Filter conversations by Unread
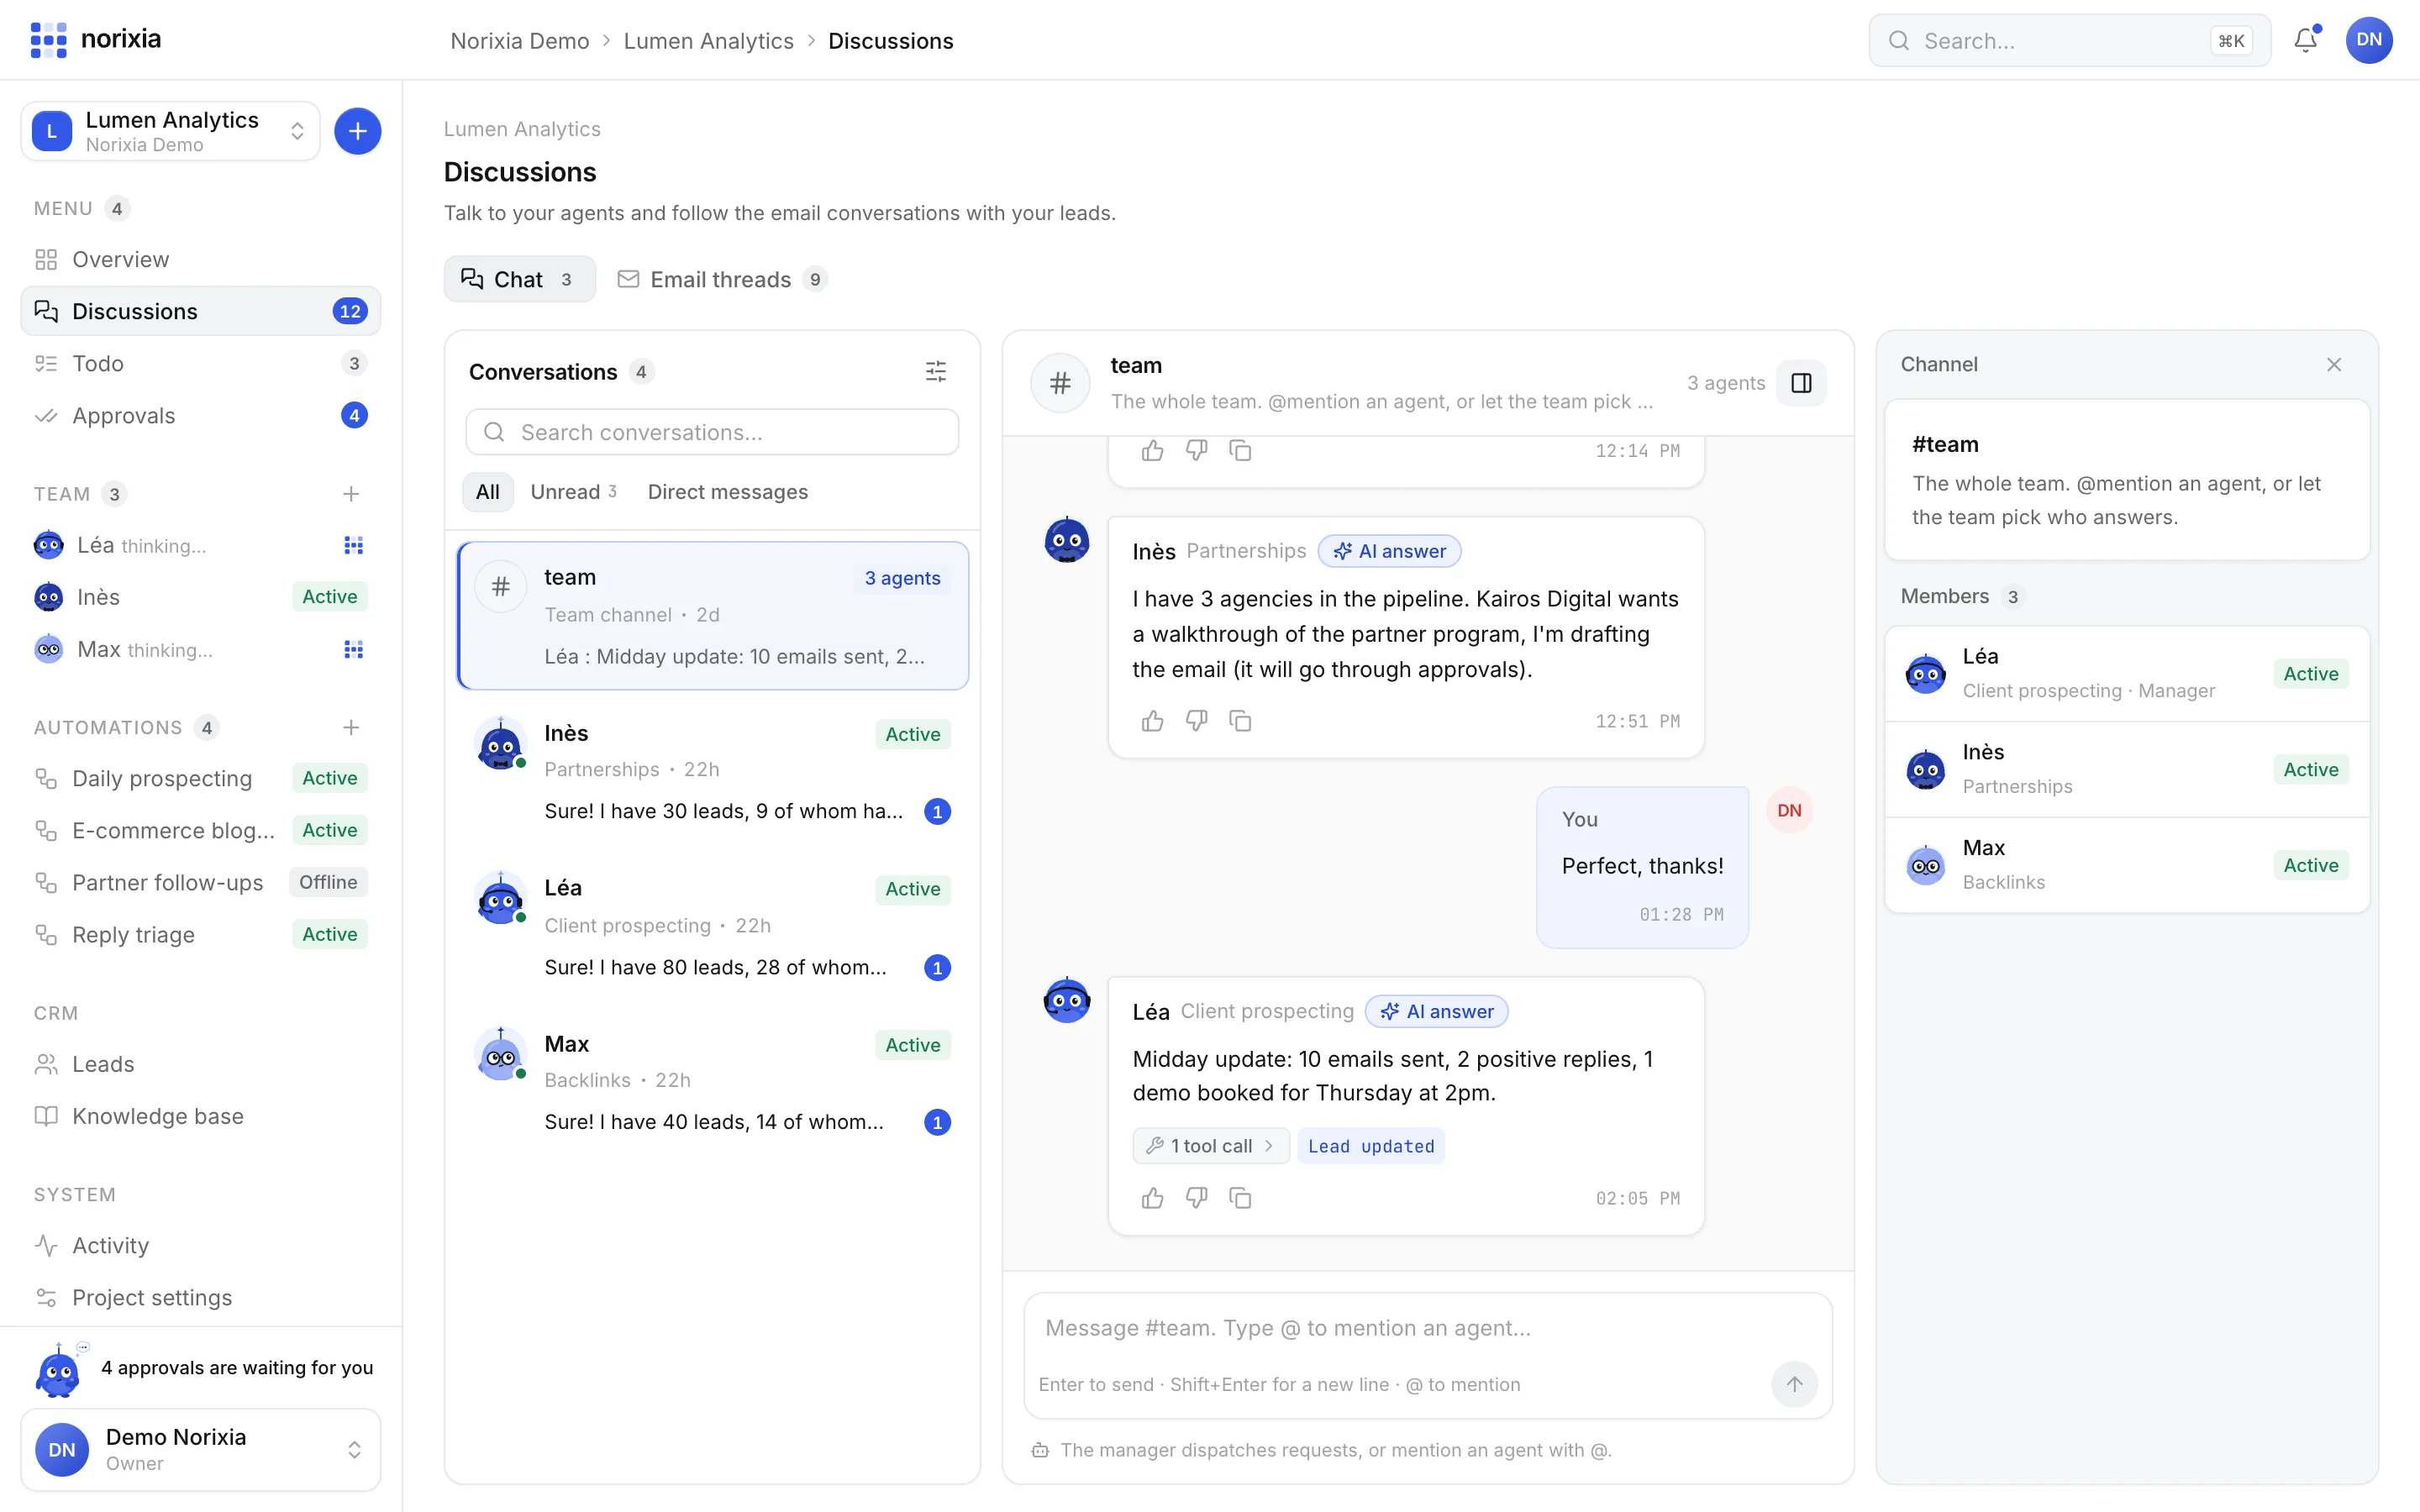The height and width of the screenshot is (1512, 2420). coord(573,492)
